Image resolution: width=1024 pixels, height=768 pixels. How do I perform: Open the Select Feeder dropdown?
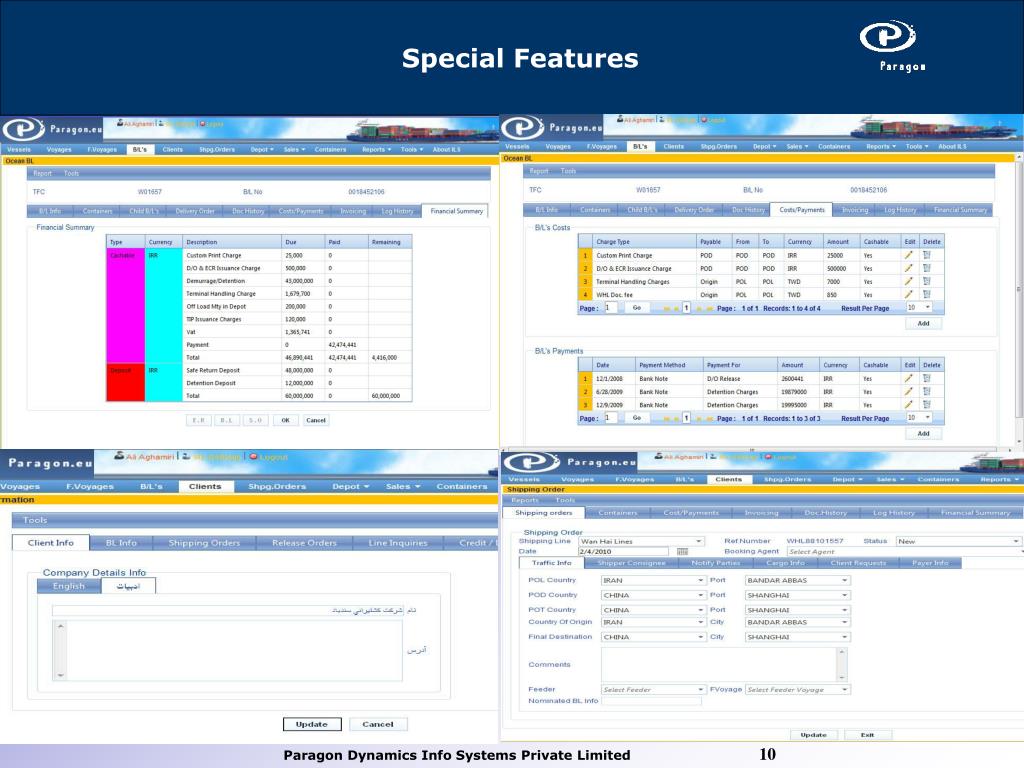[652, 690]
